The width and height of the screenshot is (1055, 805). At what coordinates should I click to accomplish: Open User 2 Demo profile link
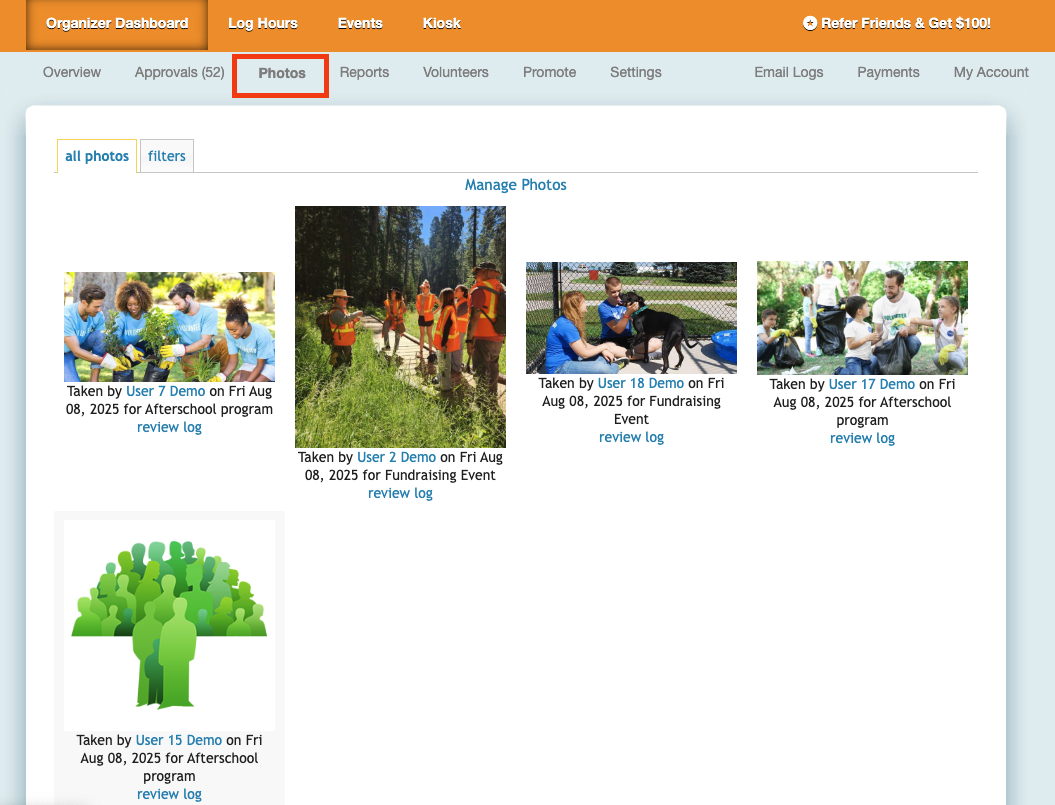click(x=396, y=458)
